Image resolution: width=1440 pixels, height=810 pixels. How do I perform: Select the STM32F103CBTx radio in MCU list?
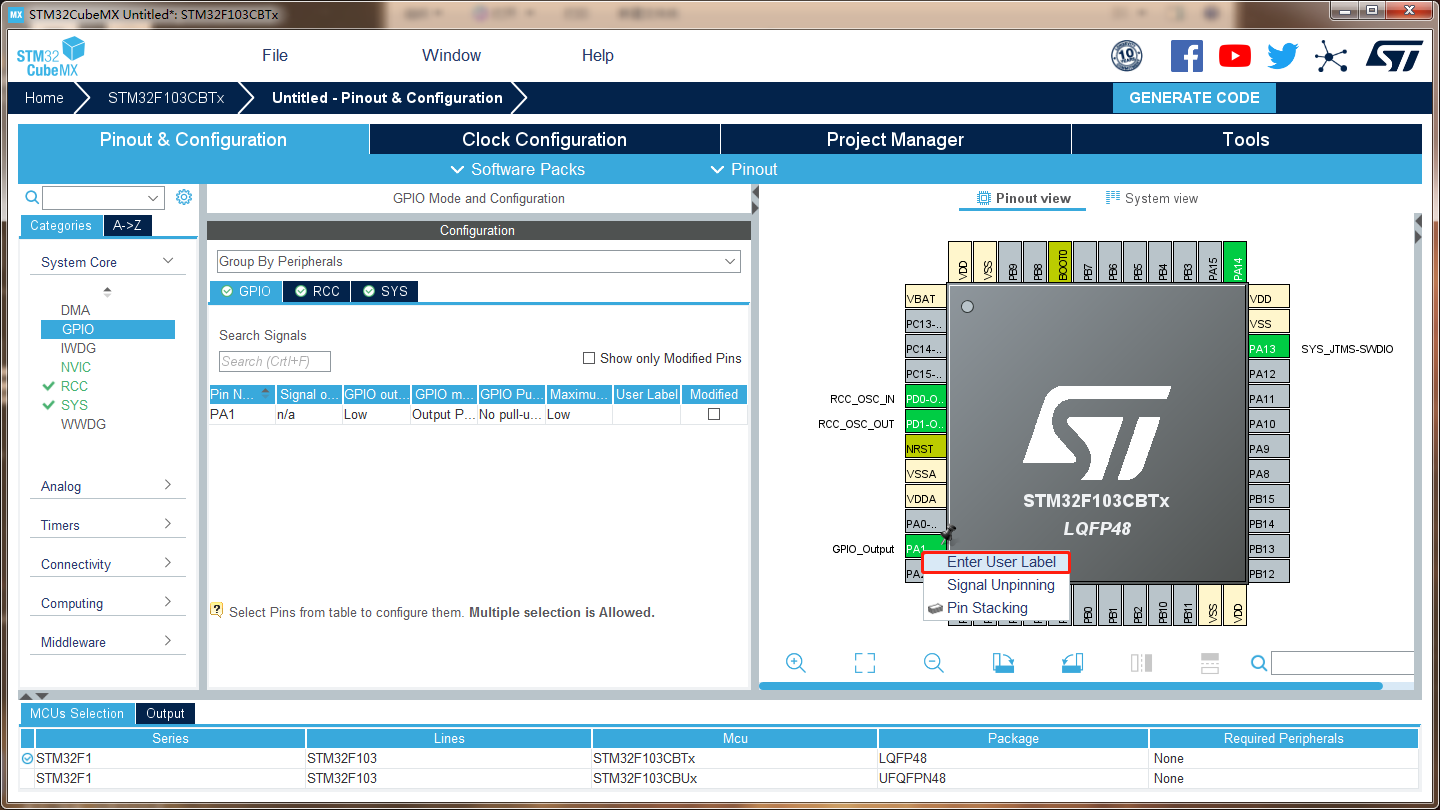pos(28,759)
